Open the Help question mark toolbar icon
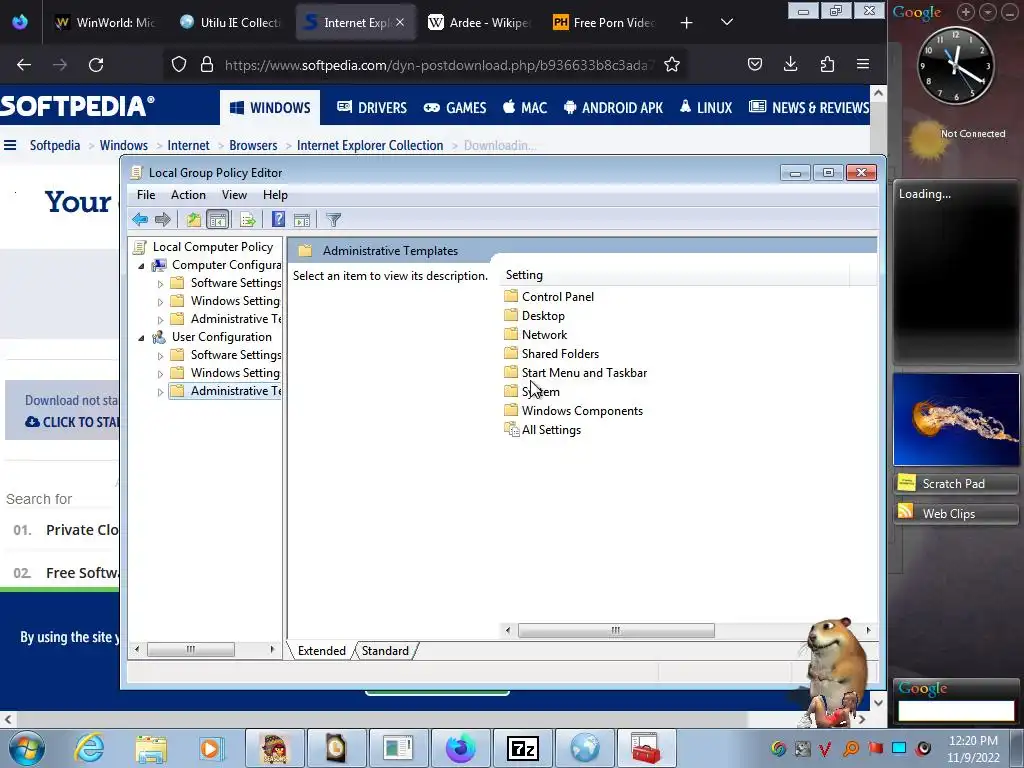 click(x=278, y=219)
